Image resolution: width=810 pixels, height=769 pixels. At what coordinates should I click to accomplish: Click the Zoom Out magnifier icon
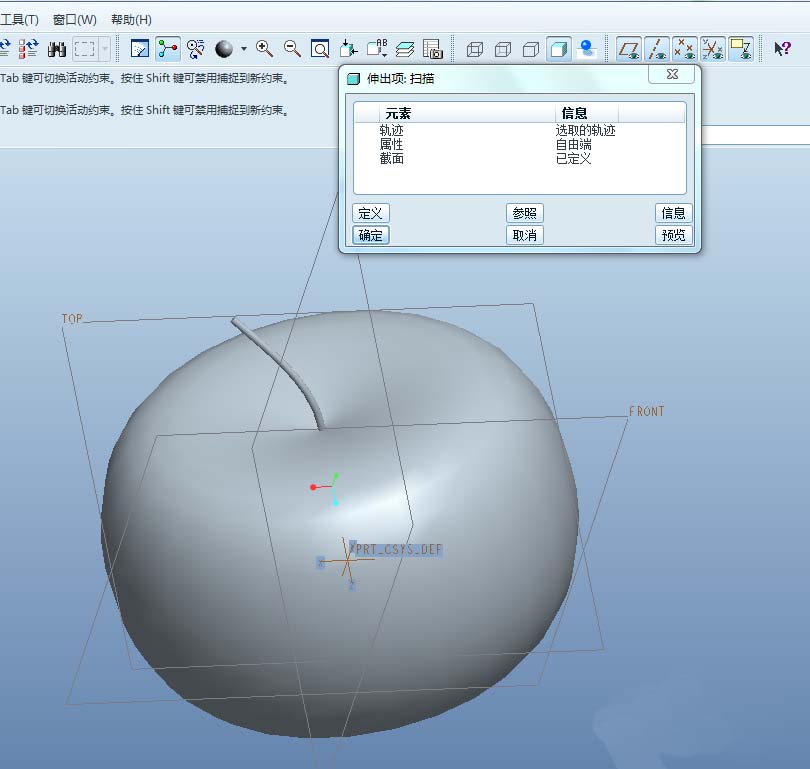click(x=292, y=48)
